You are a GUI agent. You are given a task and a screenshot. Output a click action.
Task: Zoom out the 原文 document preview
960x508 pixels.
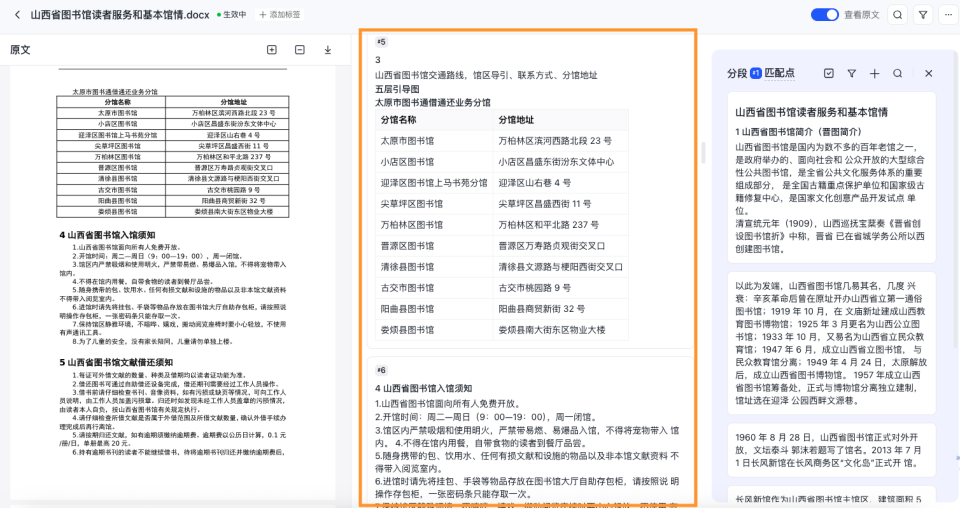[299, 50]
